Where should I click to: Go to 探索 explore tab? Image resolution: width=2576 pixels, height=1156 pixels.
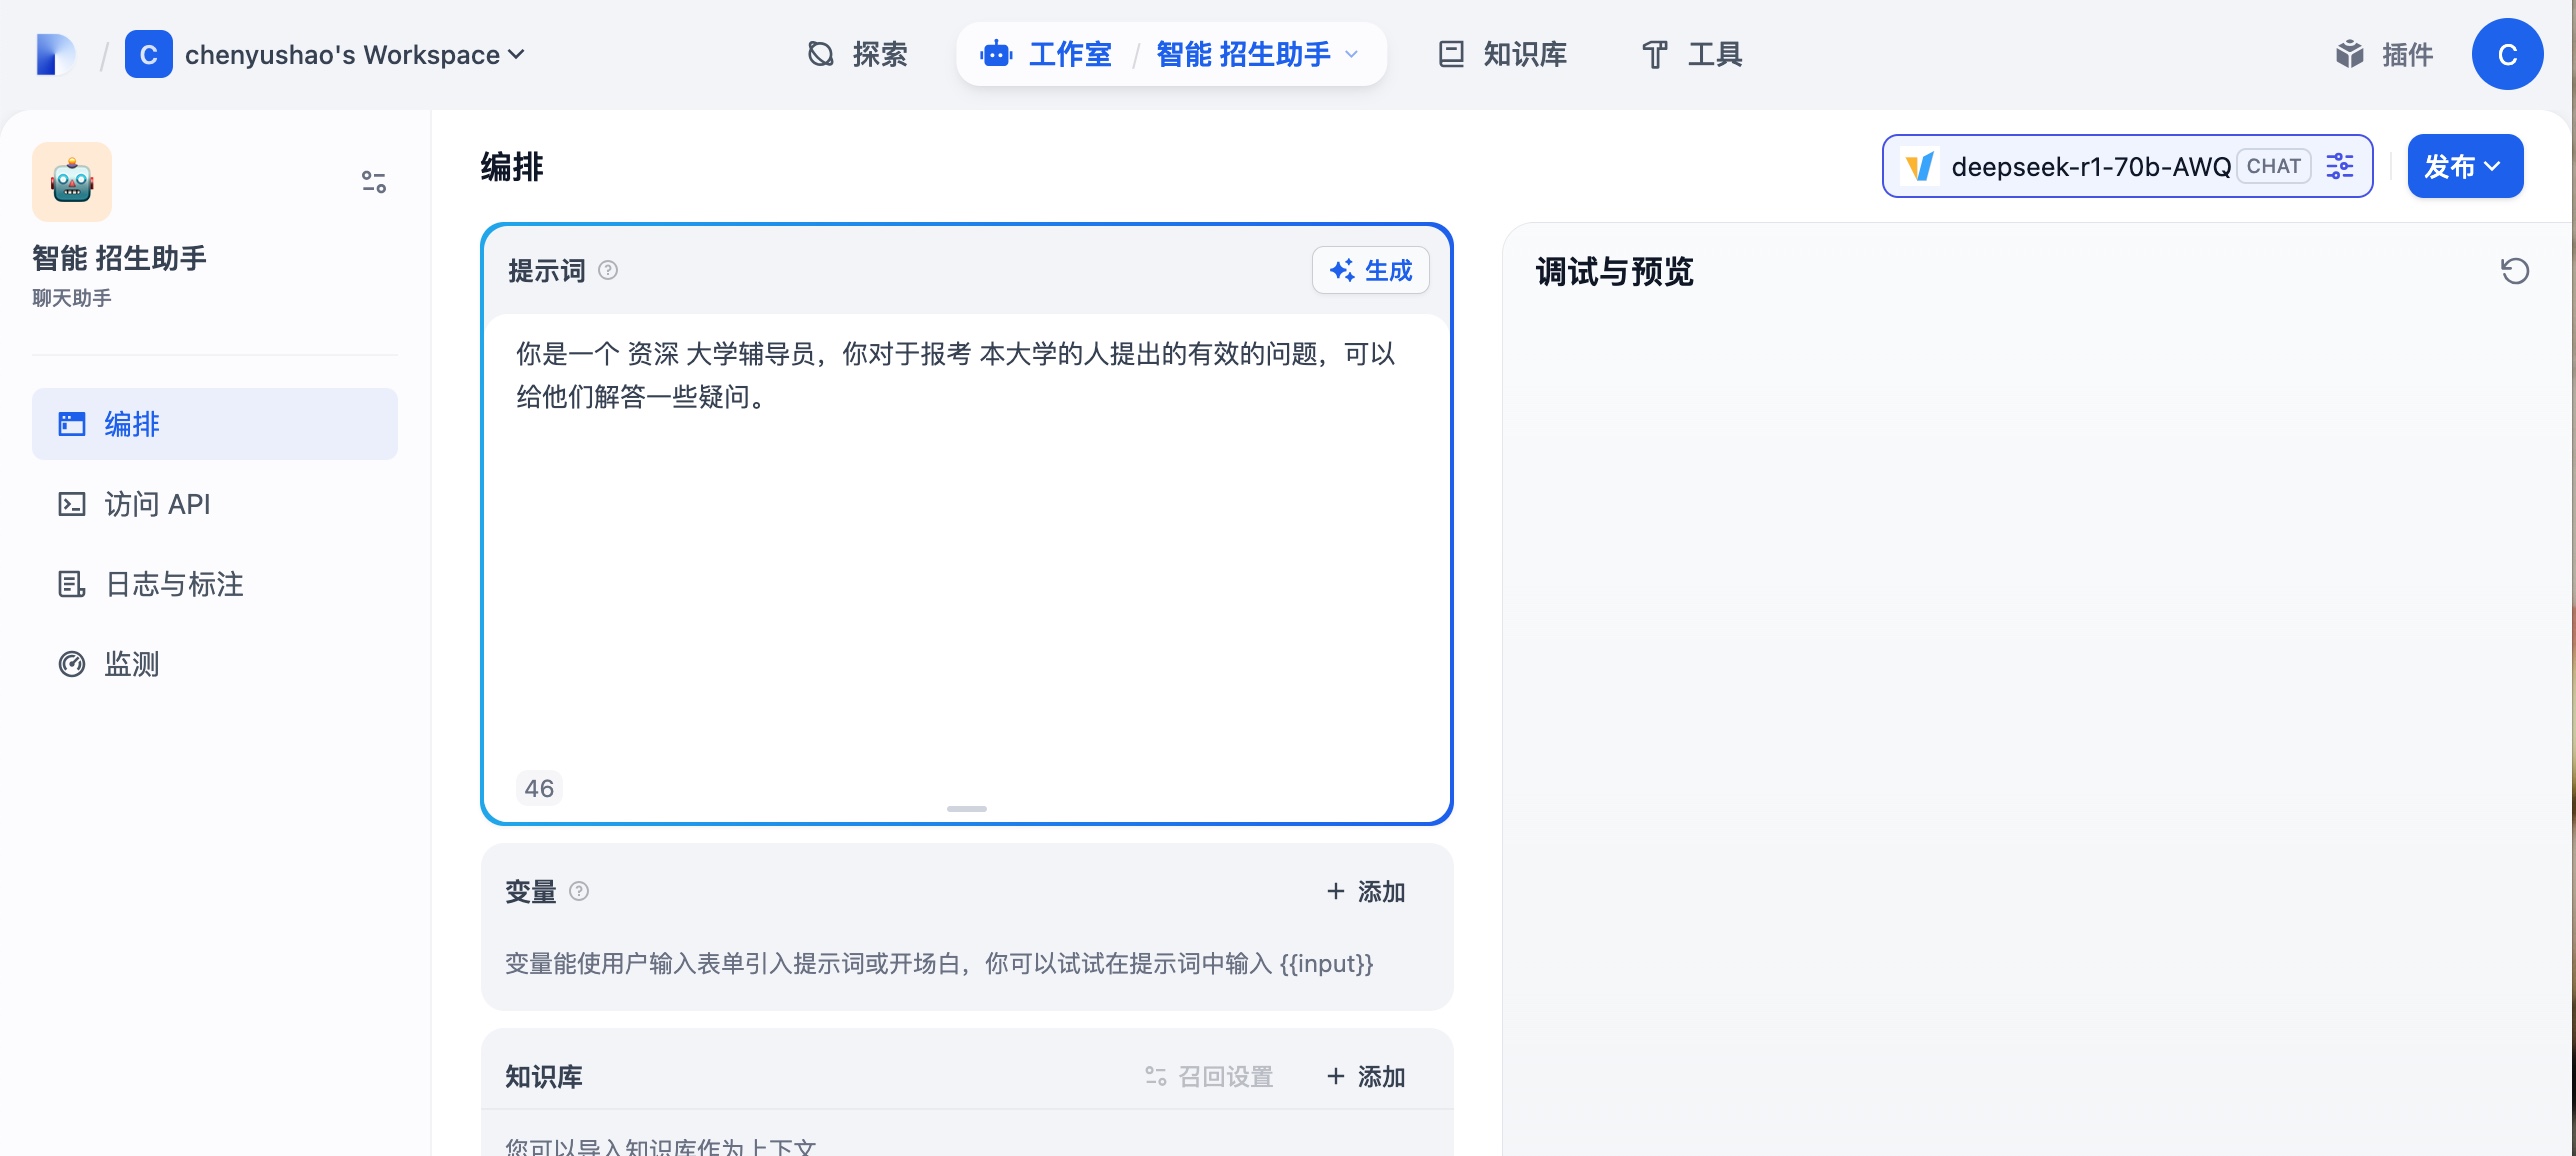[x=857, y=54]
